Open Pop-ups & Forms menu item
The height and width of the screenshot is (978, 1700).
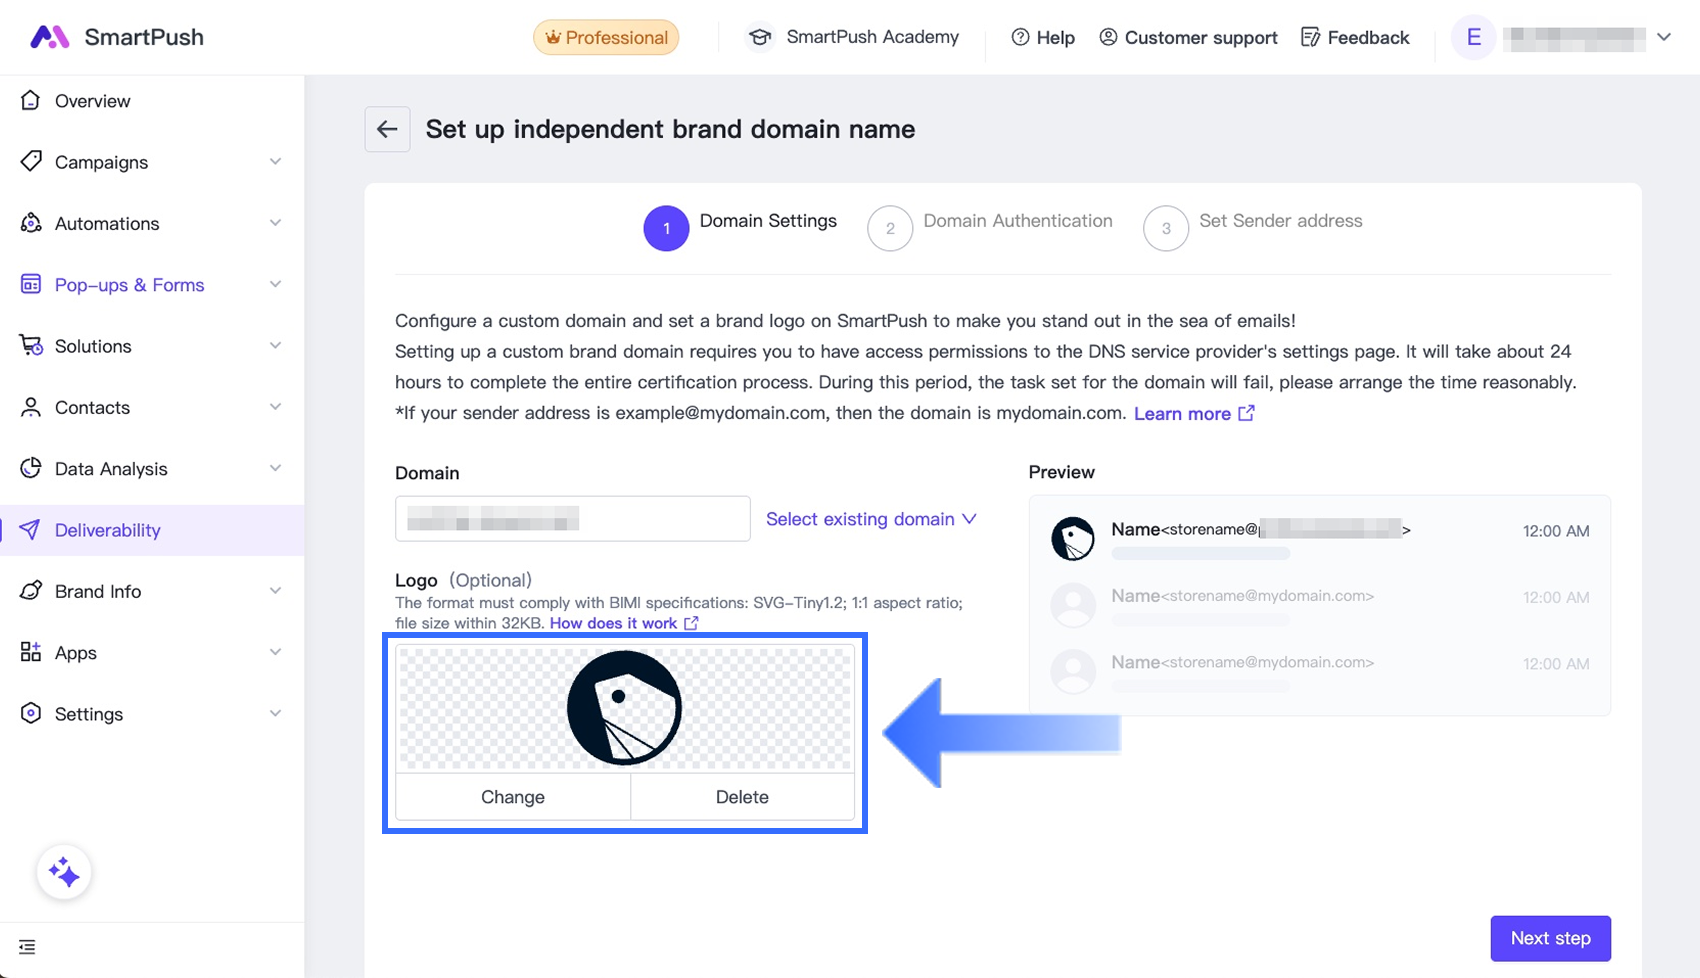click(x=129, y=285)
